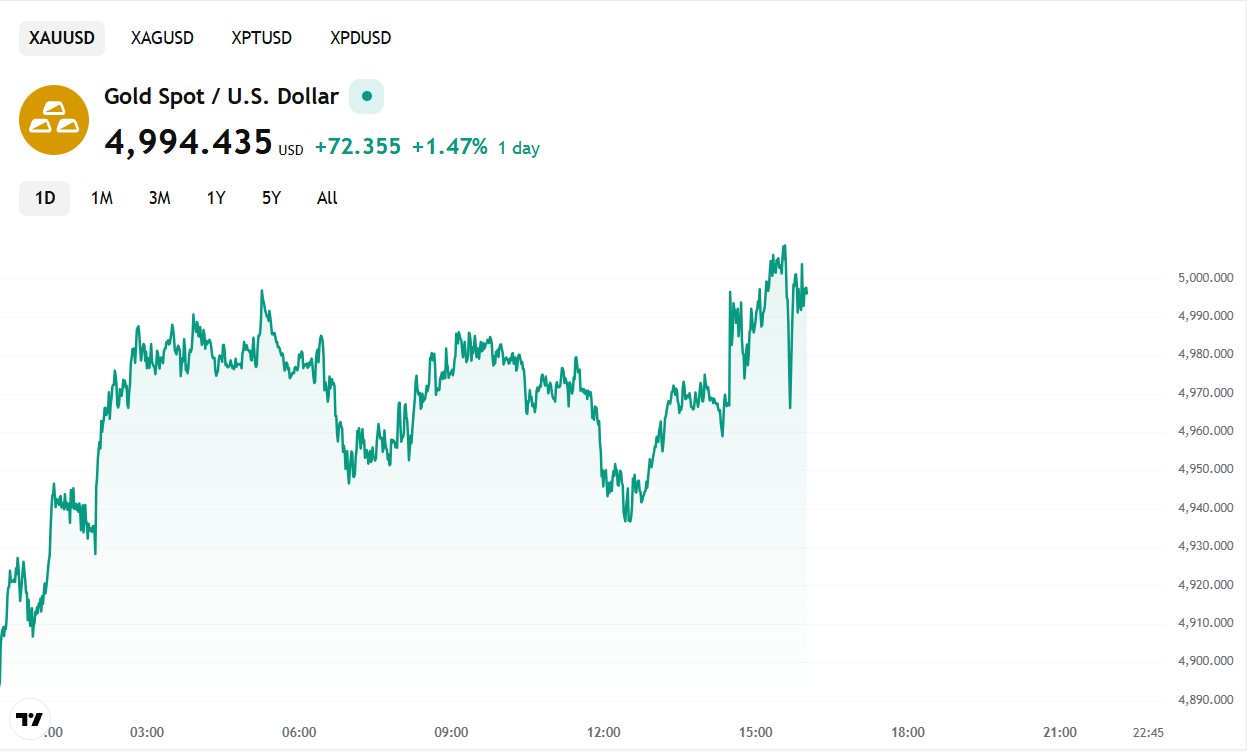1247x752 pixels.
Task: Open the XPDUSD symbol tab
Action: coord(360,37)
